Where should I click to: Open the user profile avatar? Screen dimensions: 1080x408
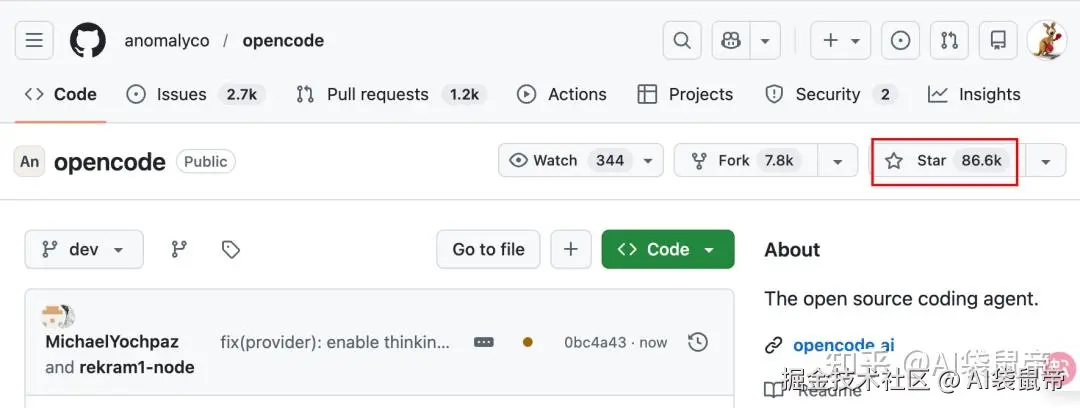(1047, 41)
